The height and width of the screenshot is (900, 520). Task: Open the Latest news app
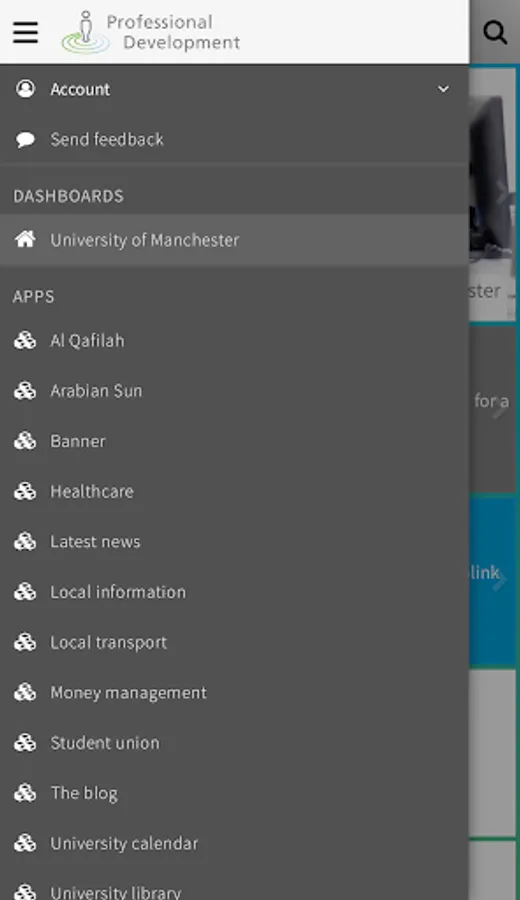234,542
